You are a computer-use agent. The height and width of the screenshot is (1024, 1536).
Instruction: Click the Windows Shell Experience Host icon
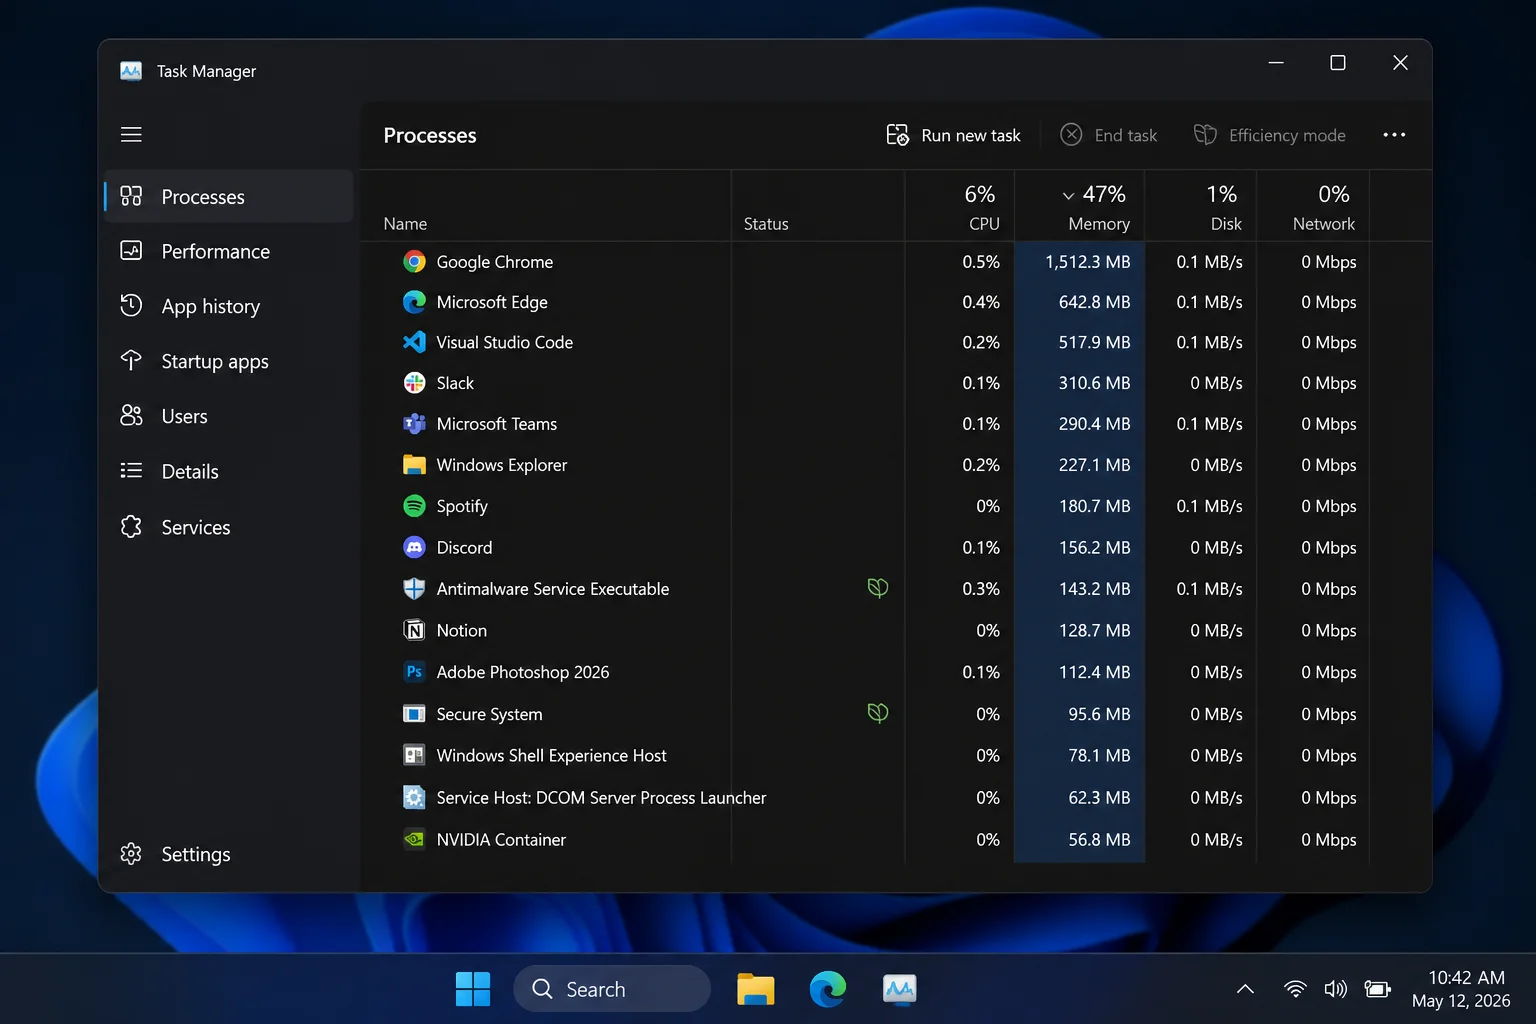(x=414, y=756)
